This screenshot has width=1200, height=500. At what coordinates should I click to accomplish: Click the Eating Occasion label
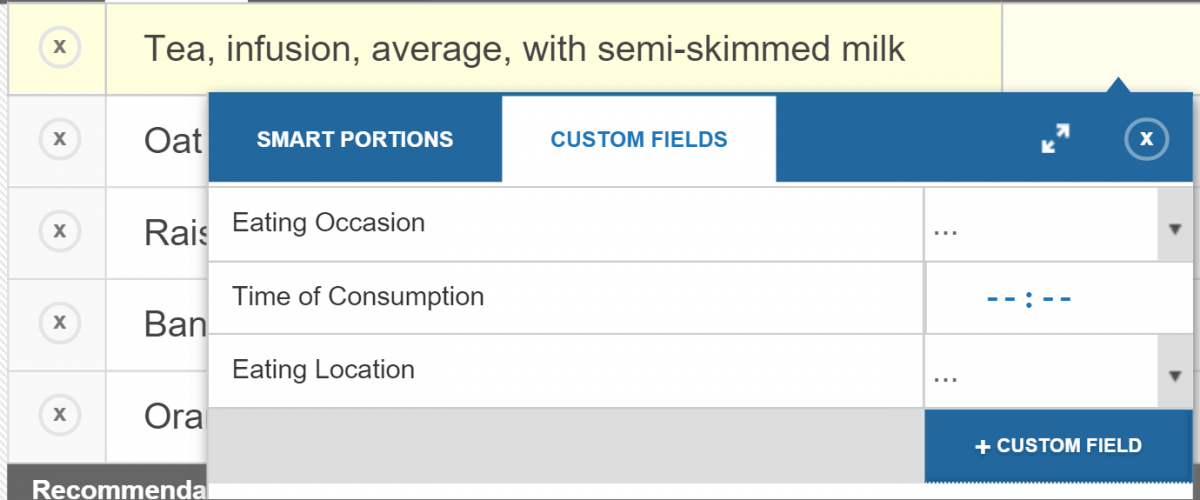(328, 223)
